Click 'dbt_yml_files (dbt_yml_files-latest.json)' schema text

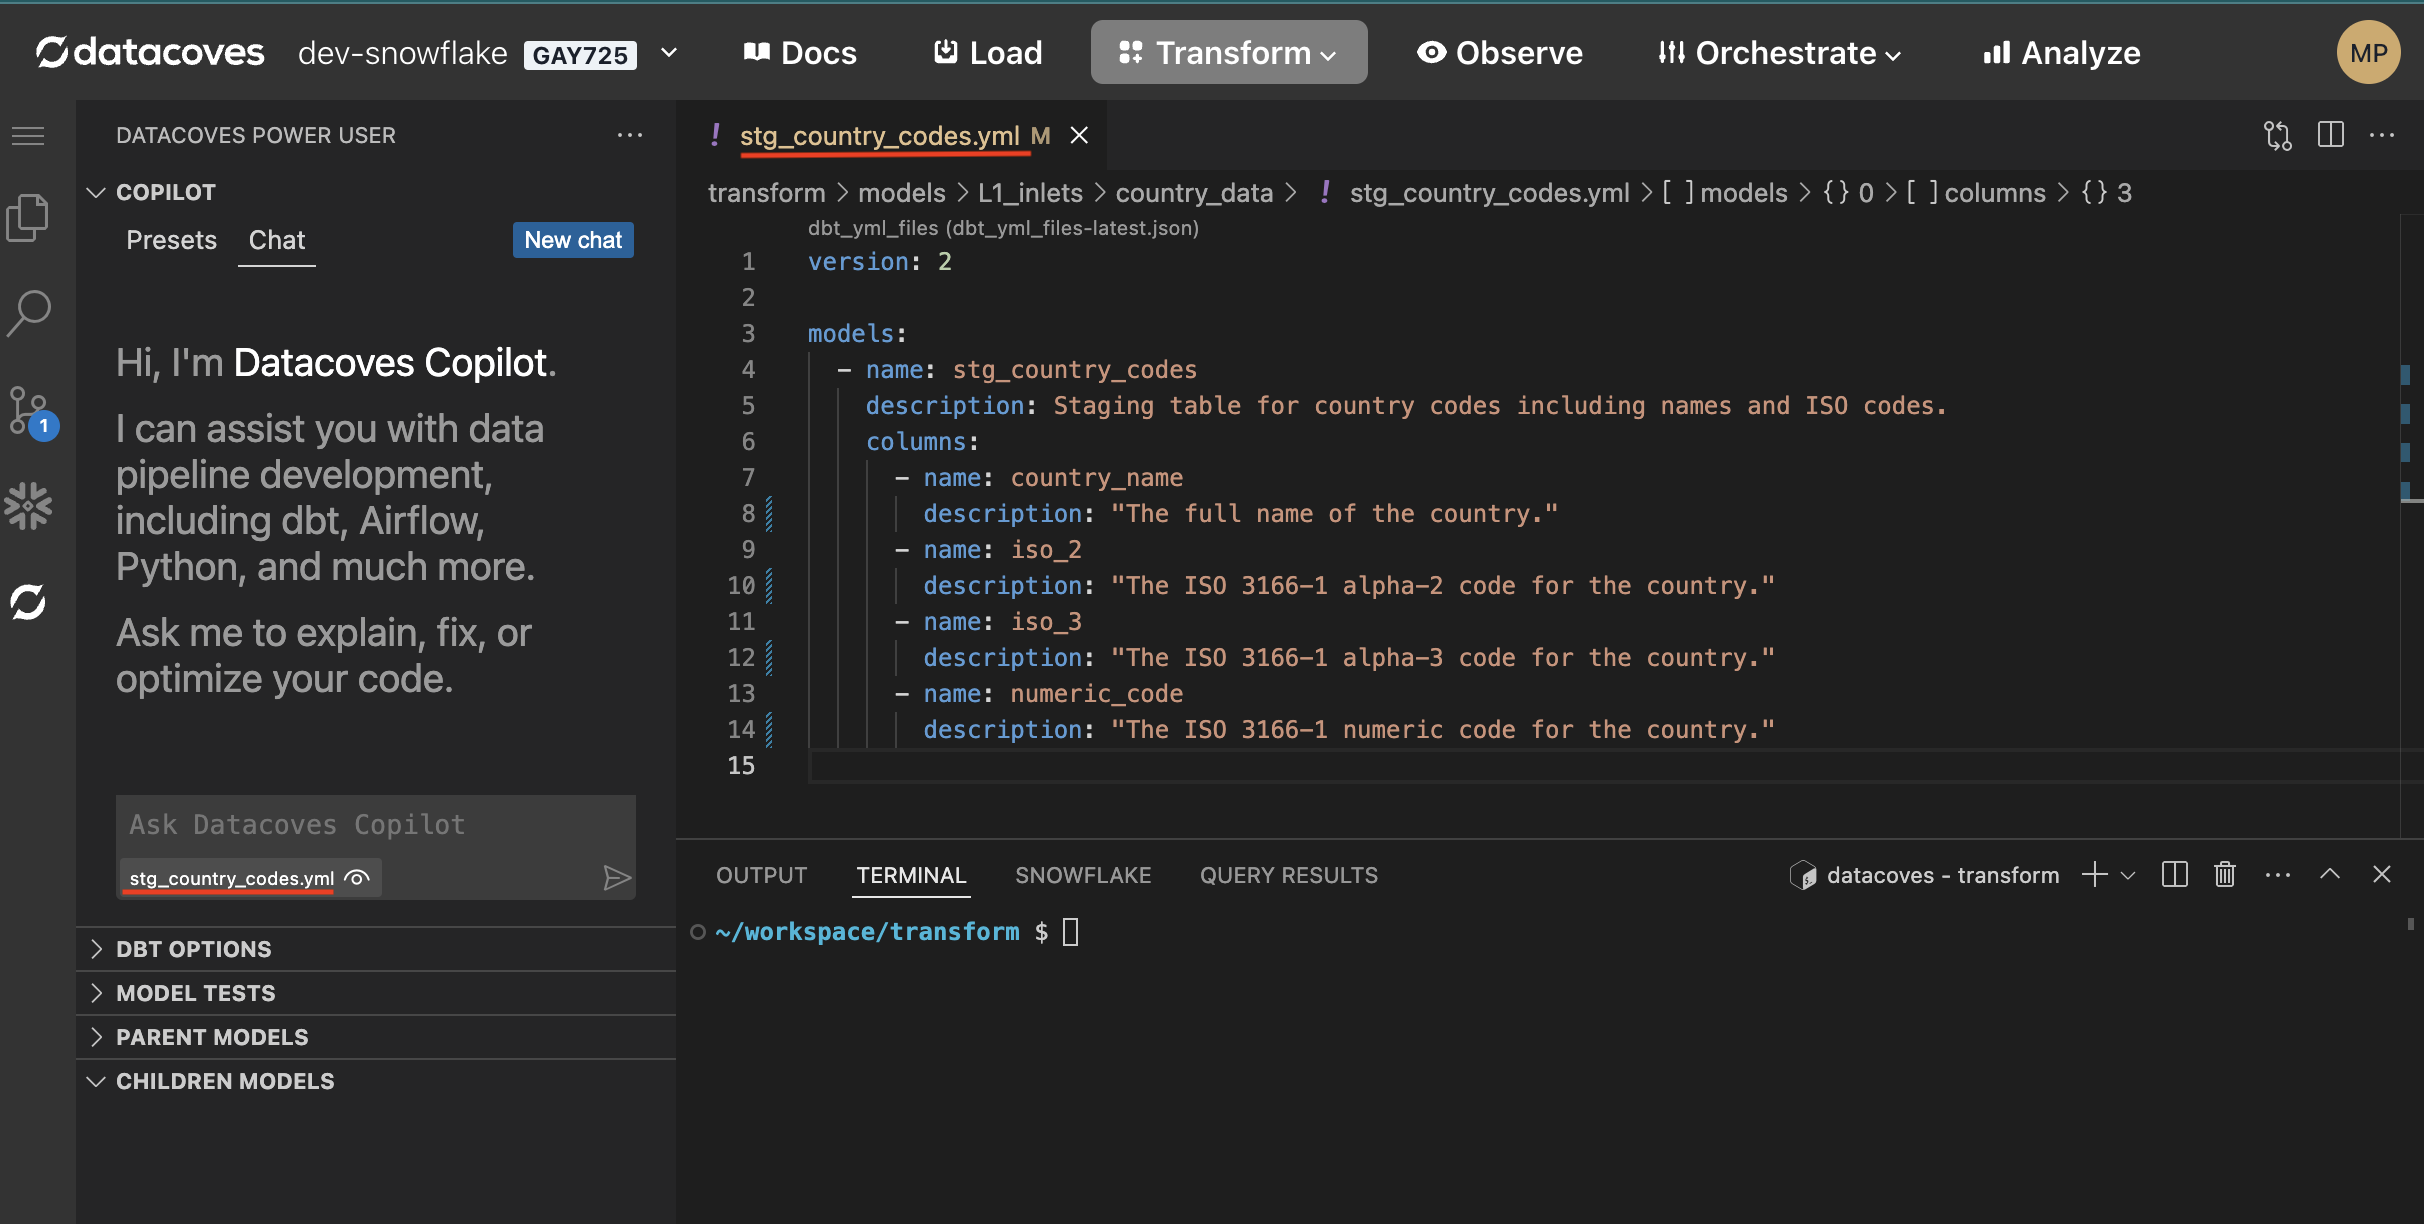(1003, 228)
